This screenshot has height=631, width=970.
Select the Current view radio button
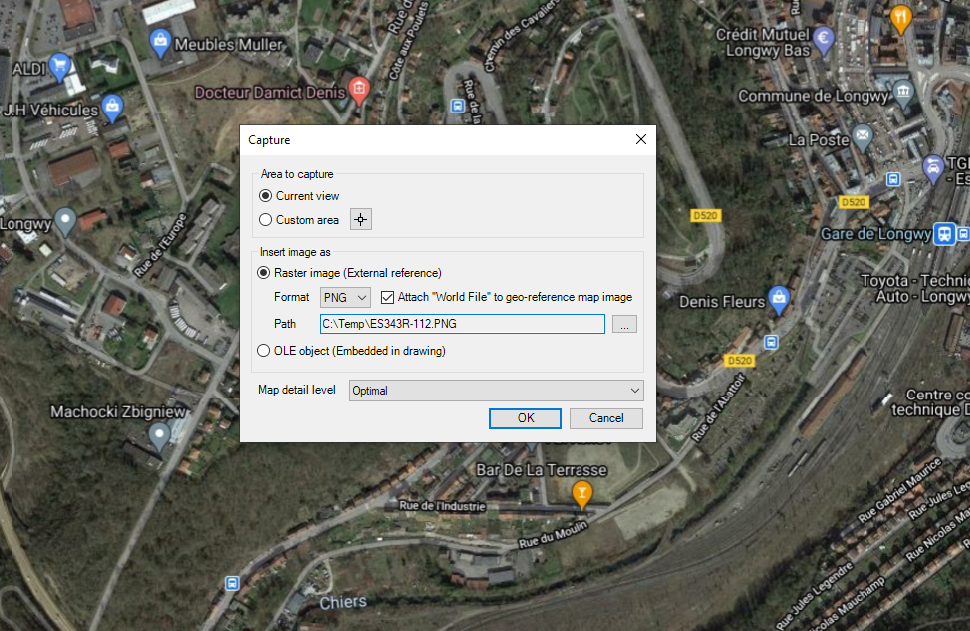click(x=266, y=196)
